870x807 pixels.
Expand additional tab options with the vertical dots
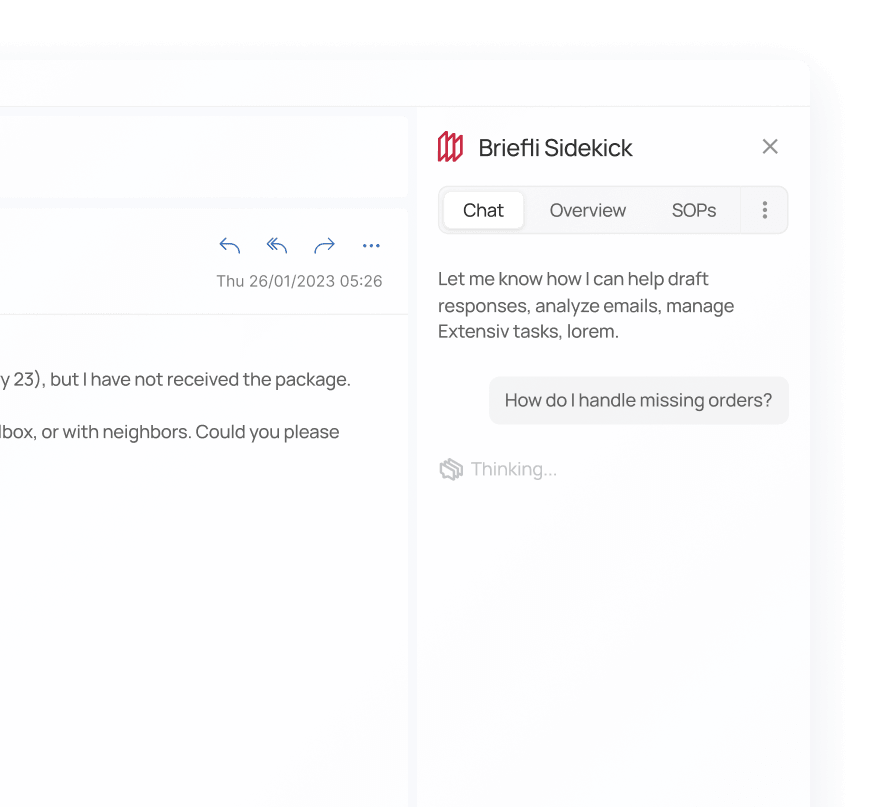click(x=764, y=210)
